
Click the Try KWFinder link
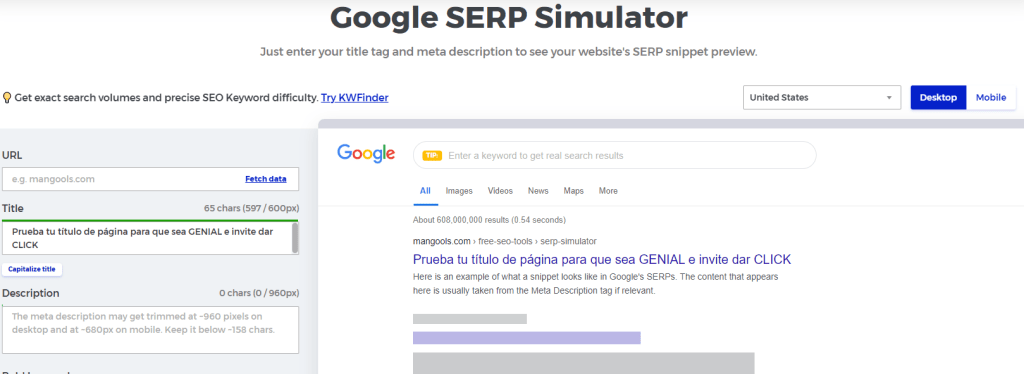[355, 98]
